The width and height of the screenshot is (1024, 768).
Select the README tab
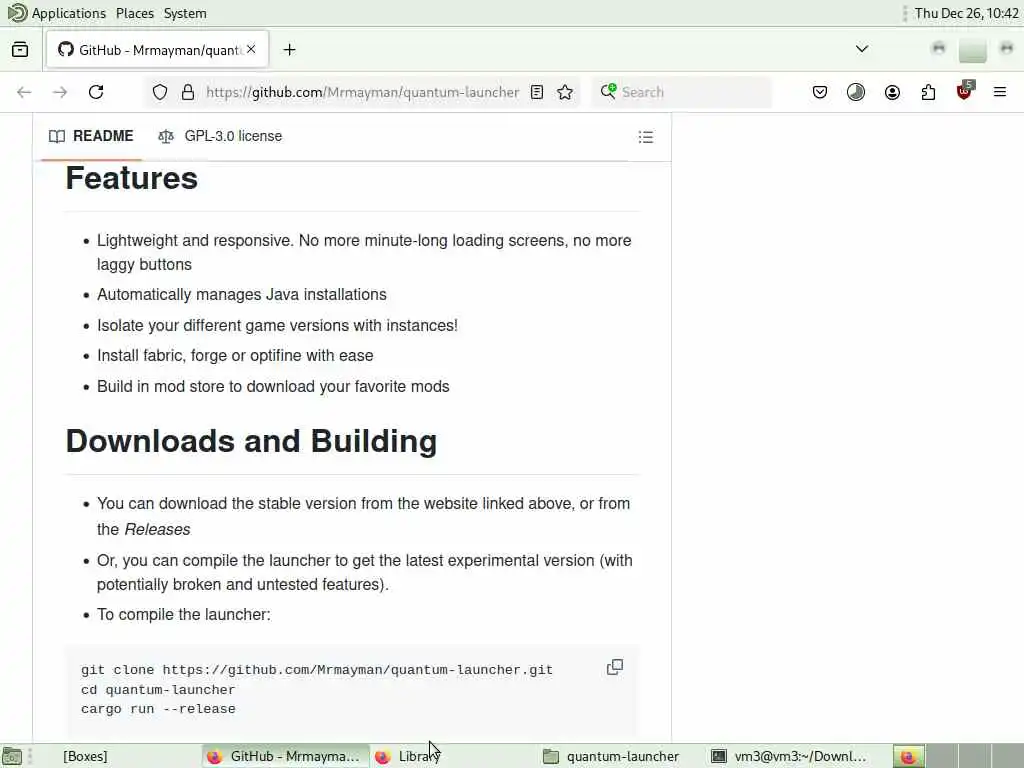[x=91, y=136]
